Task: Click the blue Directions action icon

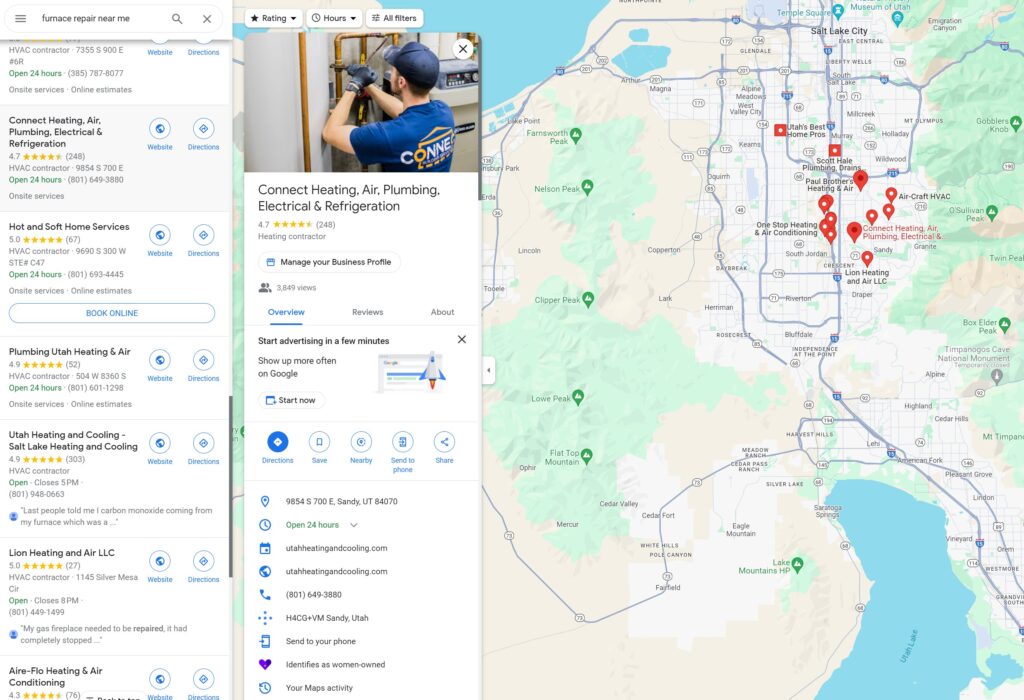Action: pyautogui.click(x=278, y=443)
